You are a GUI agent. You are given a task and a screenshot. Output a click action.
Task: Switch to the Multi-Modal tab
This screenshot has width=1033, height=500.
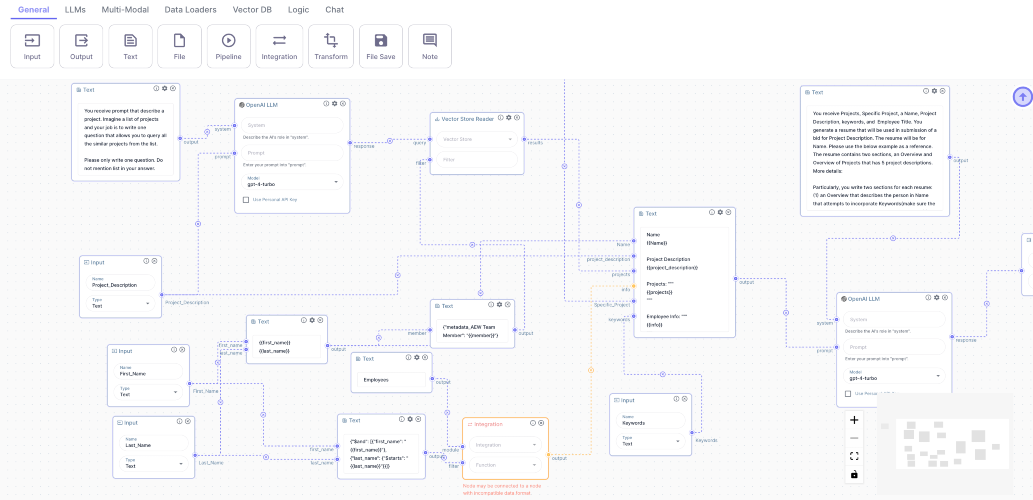pos(125,10)
